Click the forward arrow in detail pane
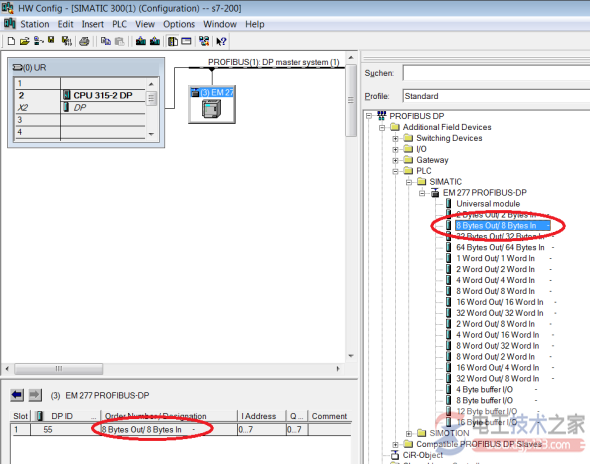 click(35, 395)
